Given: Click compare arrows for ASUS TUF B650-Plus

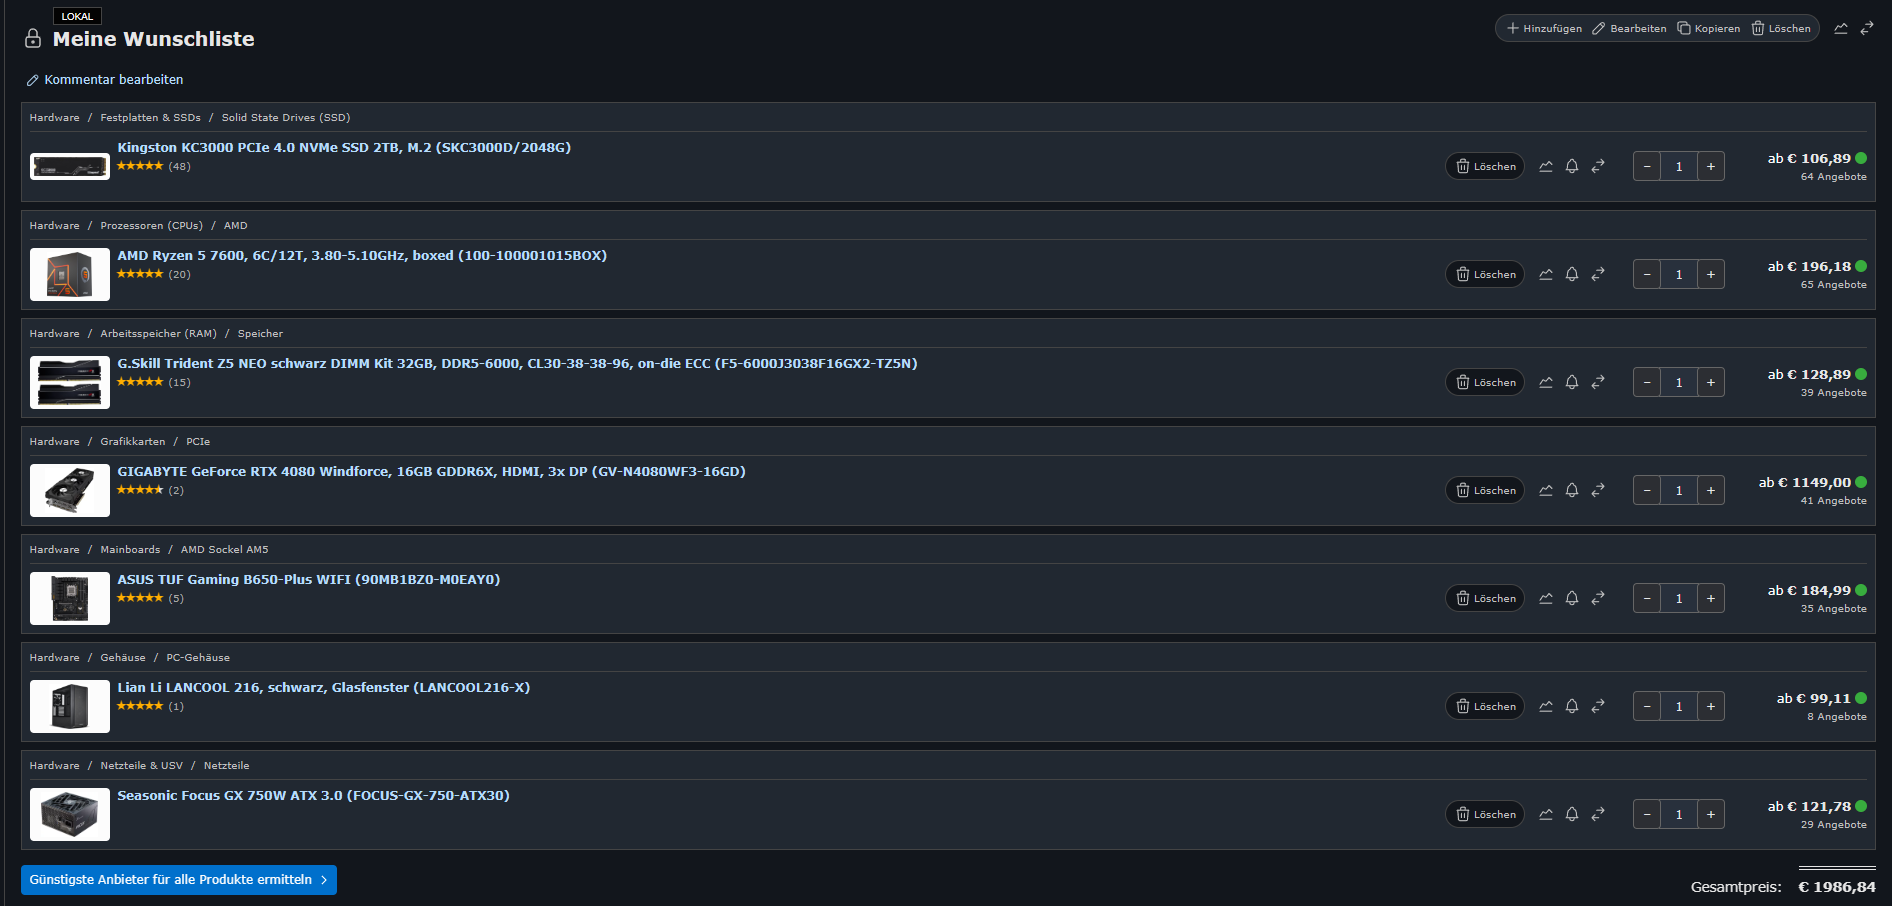Looking at the screenshot, I should (1597, 598).
